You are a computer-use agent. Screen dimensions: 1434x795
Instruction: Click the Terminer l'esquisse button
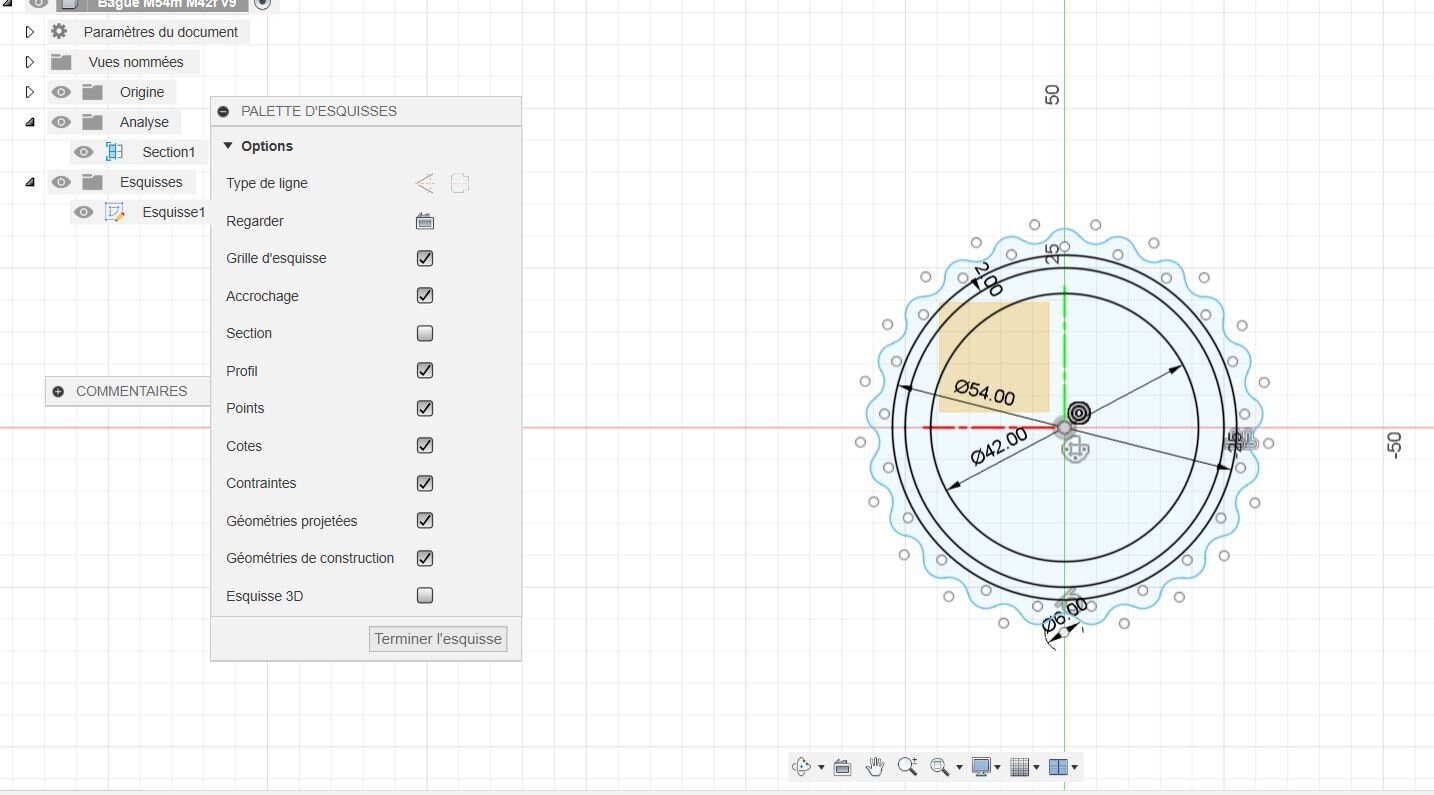(438, 639)
